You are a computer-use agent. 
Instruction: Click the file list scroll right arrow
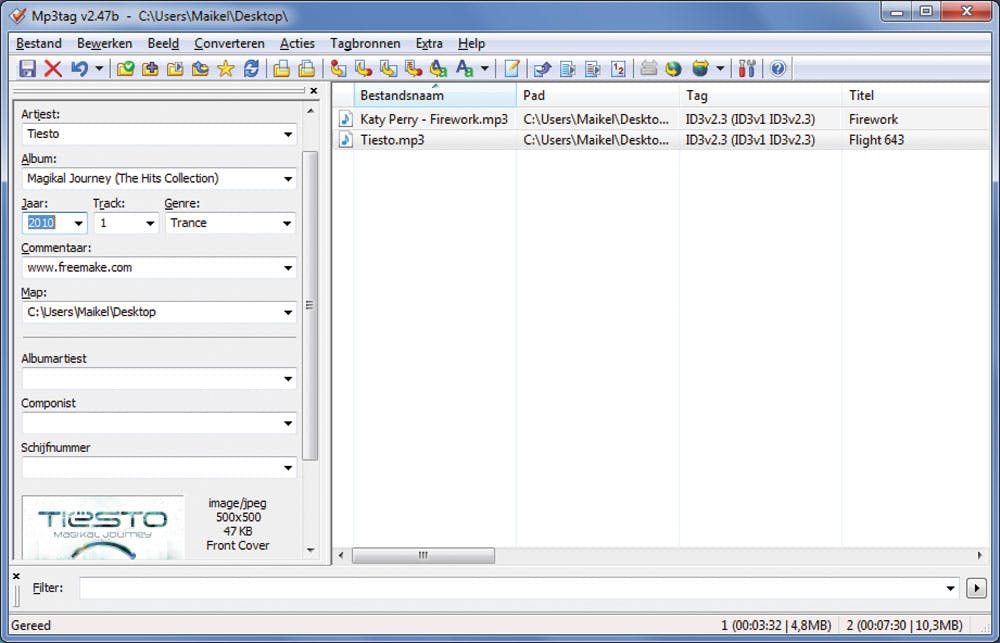[980, 556]
